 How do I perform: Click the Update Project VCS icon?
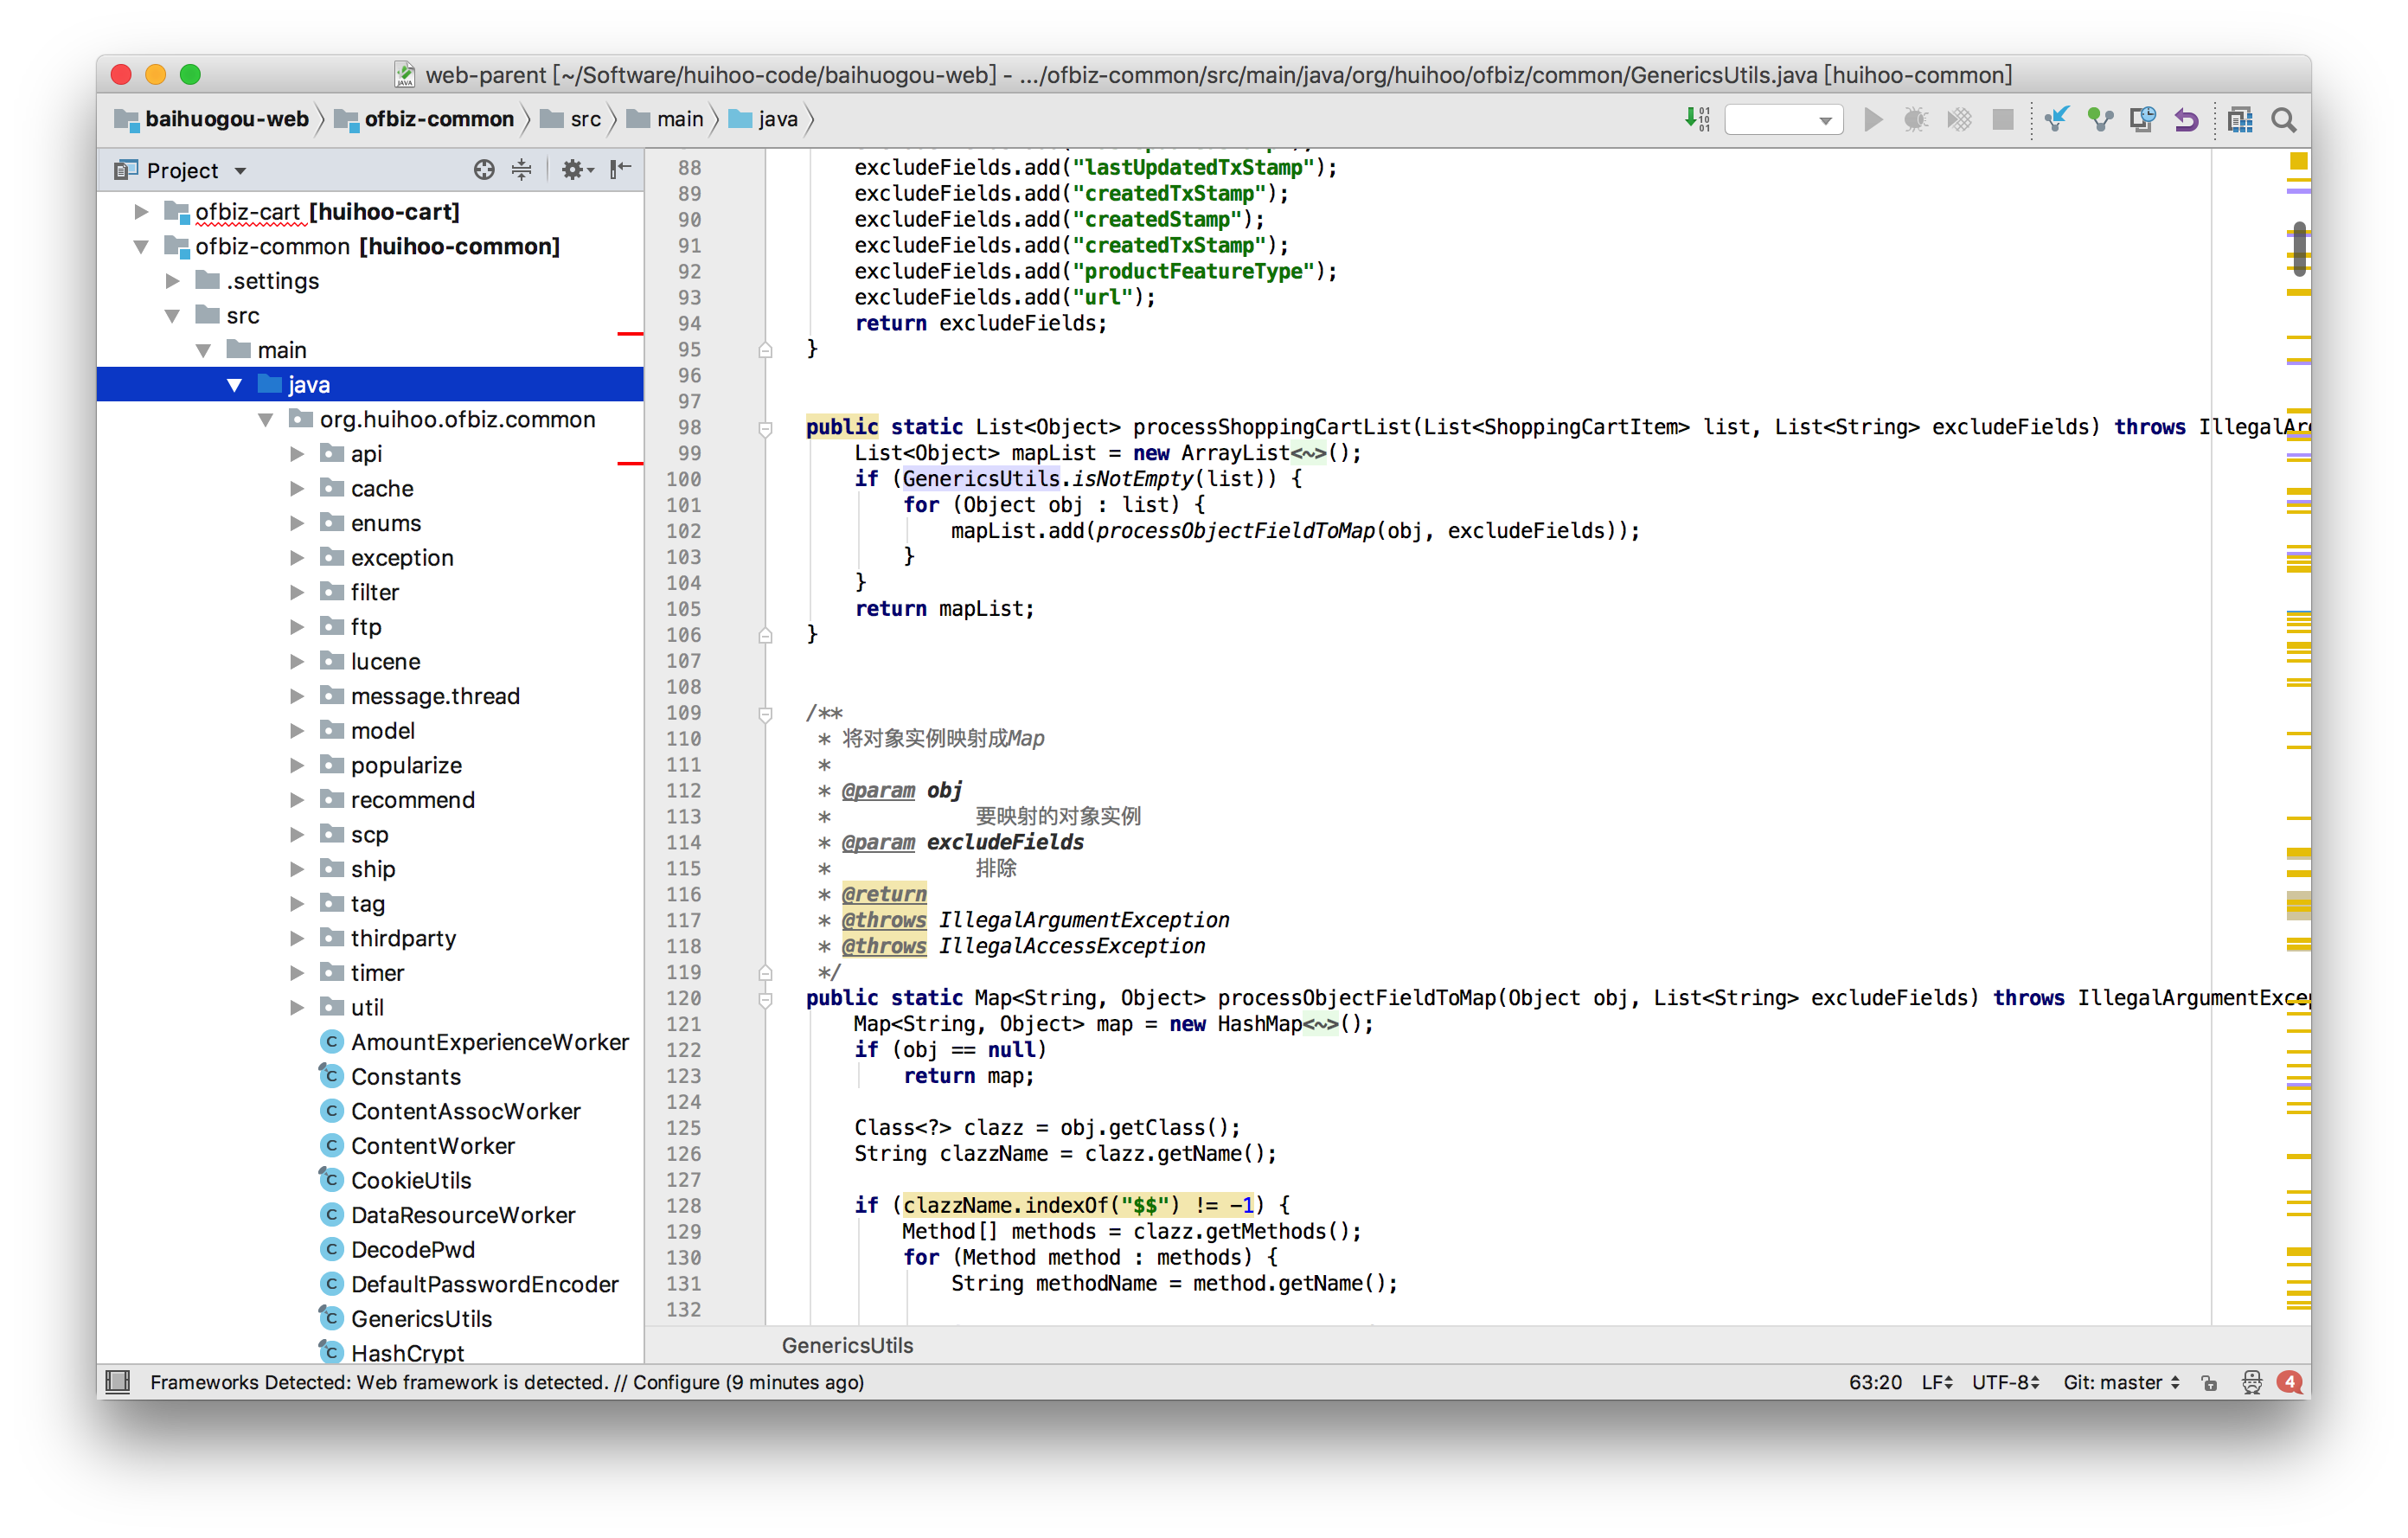click(x=2056, y=119)
